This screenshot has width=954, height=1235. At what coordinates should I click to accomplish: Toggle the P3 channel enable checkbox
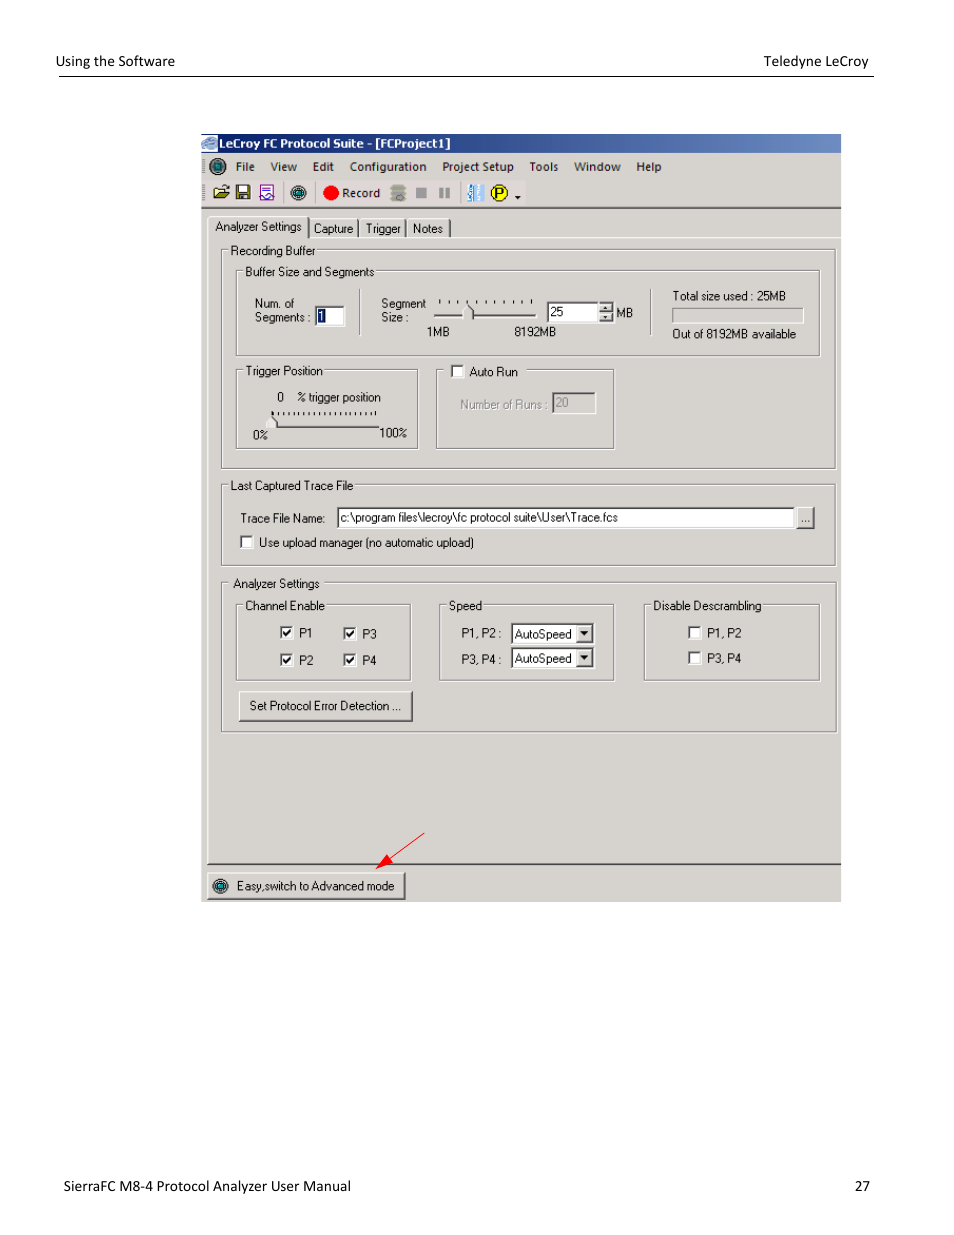click(x=350, y=633)
